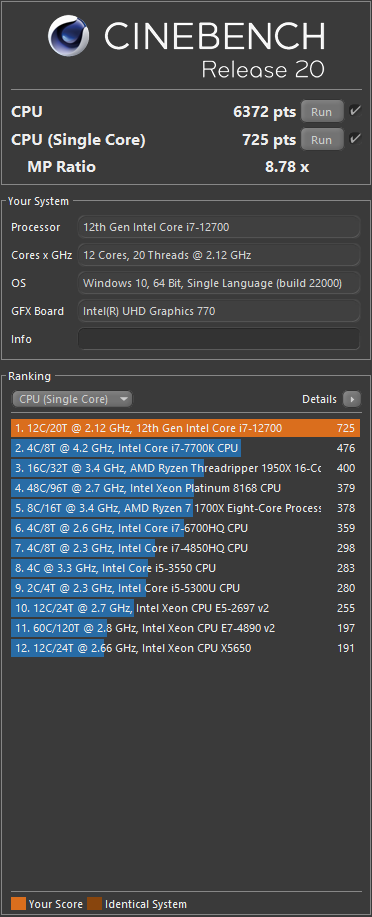The image size is (372, 917).
Task: Click the OS field showing Windows 10
Action: pyautogui.click(x=219, y=283)
